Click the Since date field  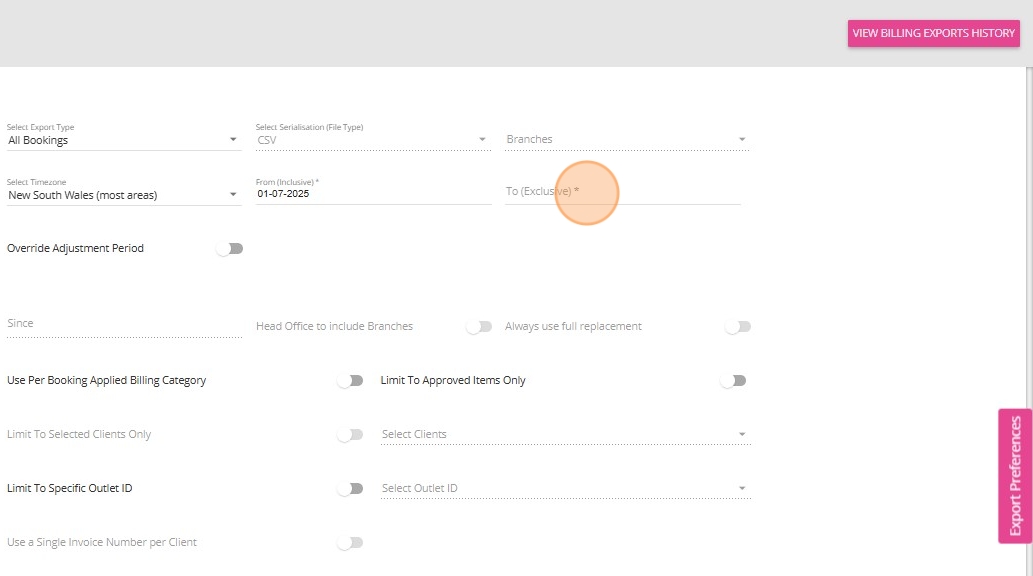(x=125, y=324)
